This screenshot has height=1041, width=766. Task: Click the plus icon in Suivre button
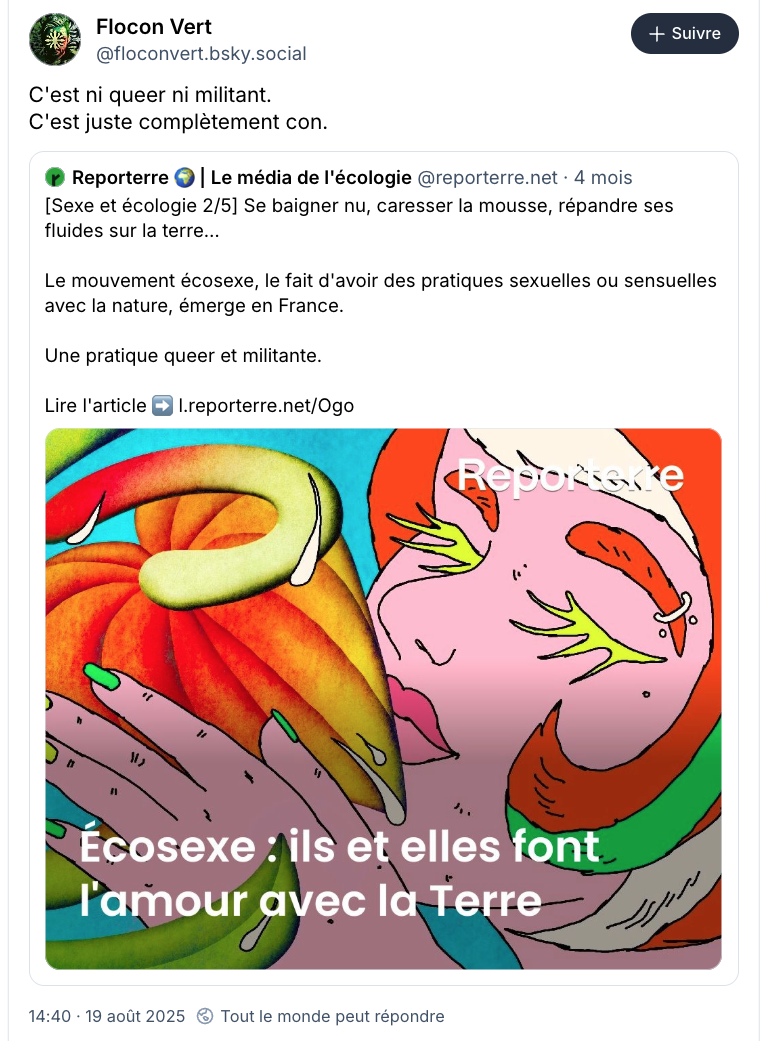tap(656, 34)
